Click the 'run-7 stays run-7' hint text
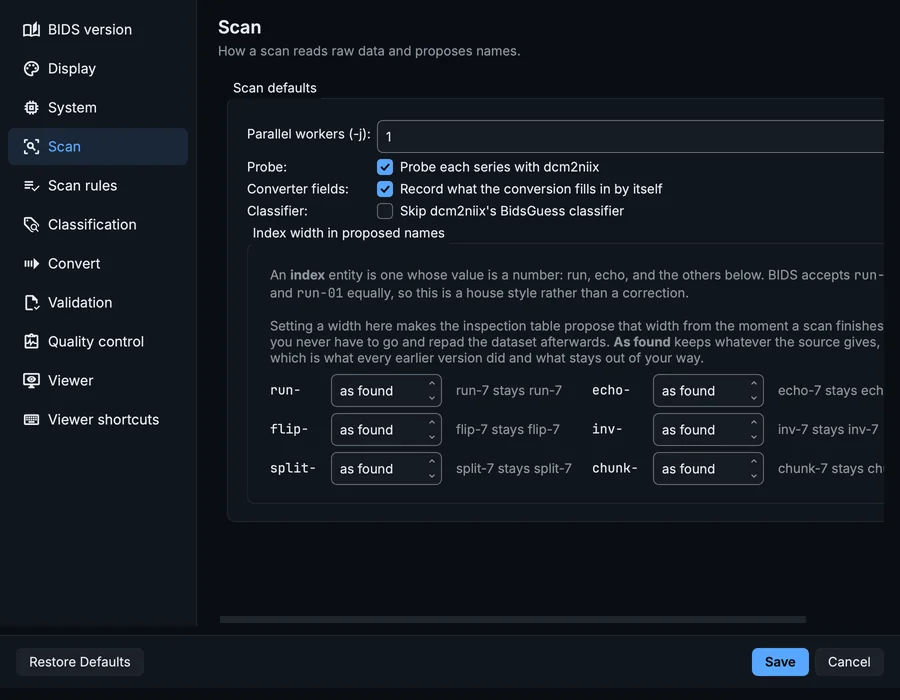 click(x=509, y=390)
